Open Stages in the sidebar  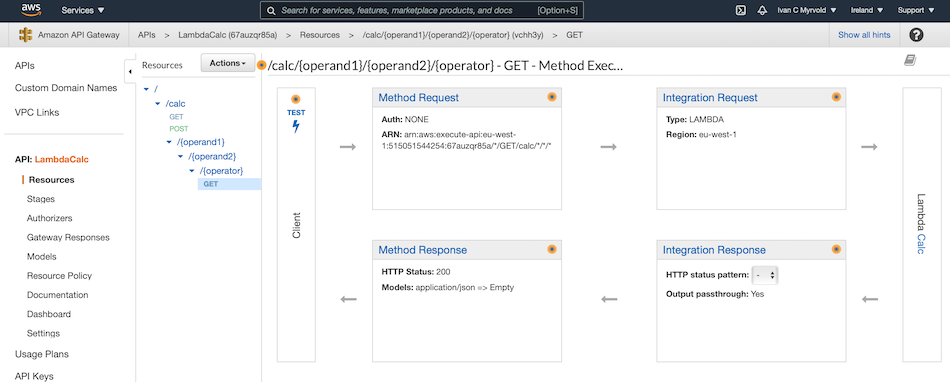pyautogui.click(x=41, y=199)
